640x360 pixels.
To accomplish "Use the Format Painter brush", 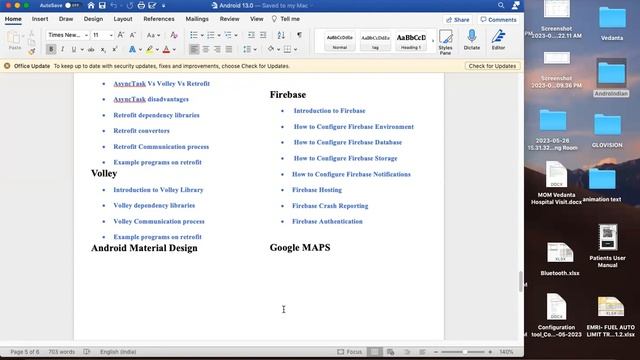I will click(31, 51).
